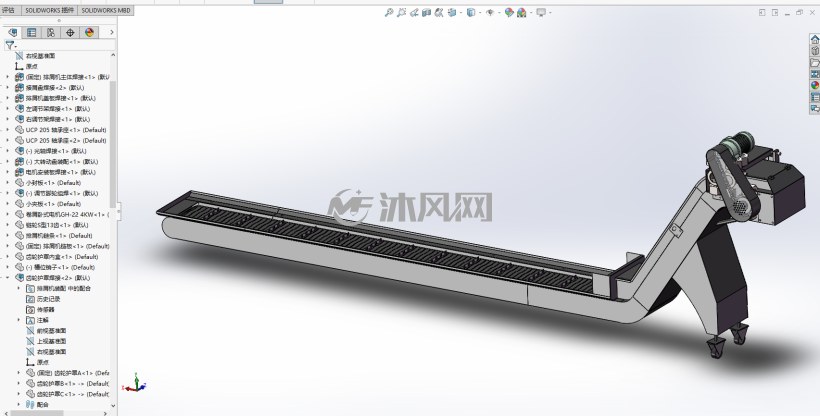820x416 pixels.
Task: Open the SOLIDWORKS Forum task pane icon
Action: click(x=815, y=109)
